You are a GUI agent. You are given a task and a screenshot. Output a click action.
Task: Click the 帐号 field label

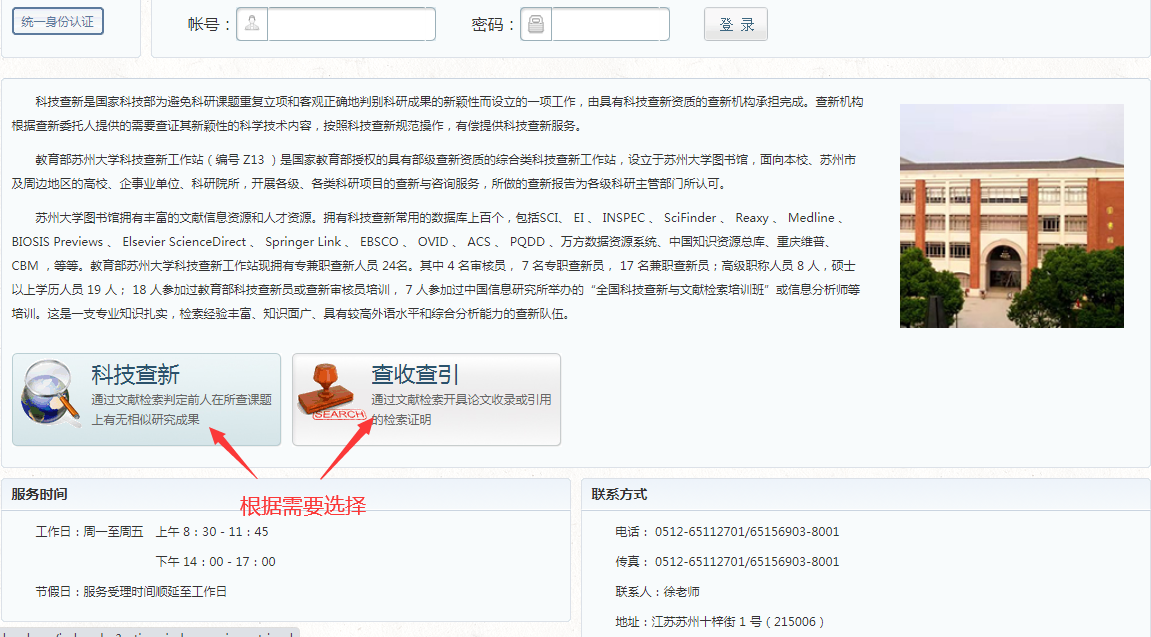209,25
